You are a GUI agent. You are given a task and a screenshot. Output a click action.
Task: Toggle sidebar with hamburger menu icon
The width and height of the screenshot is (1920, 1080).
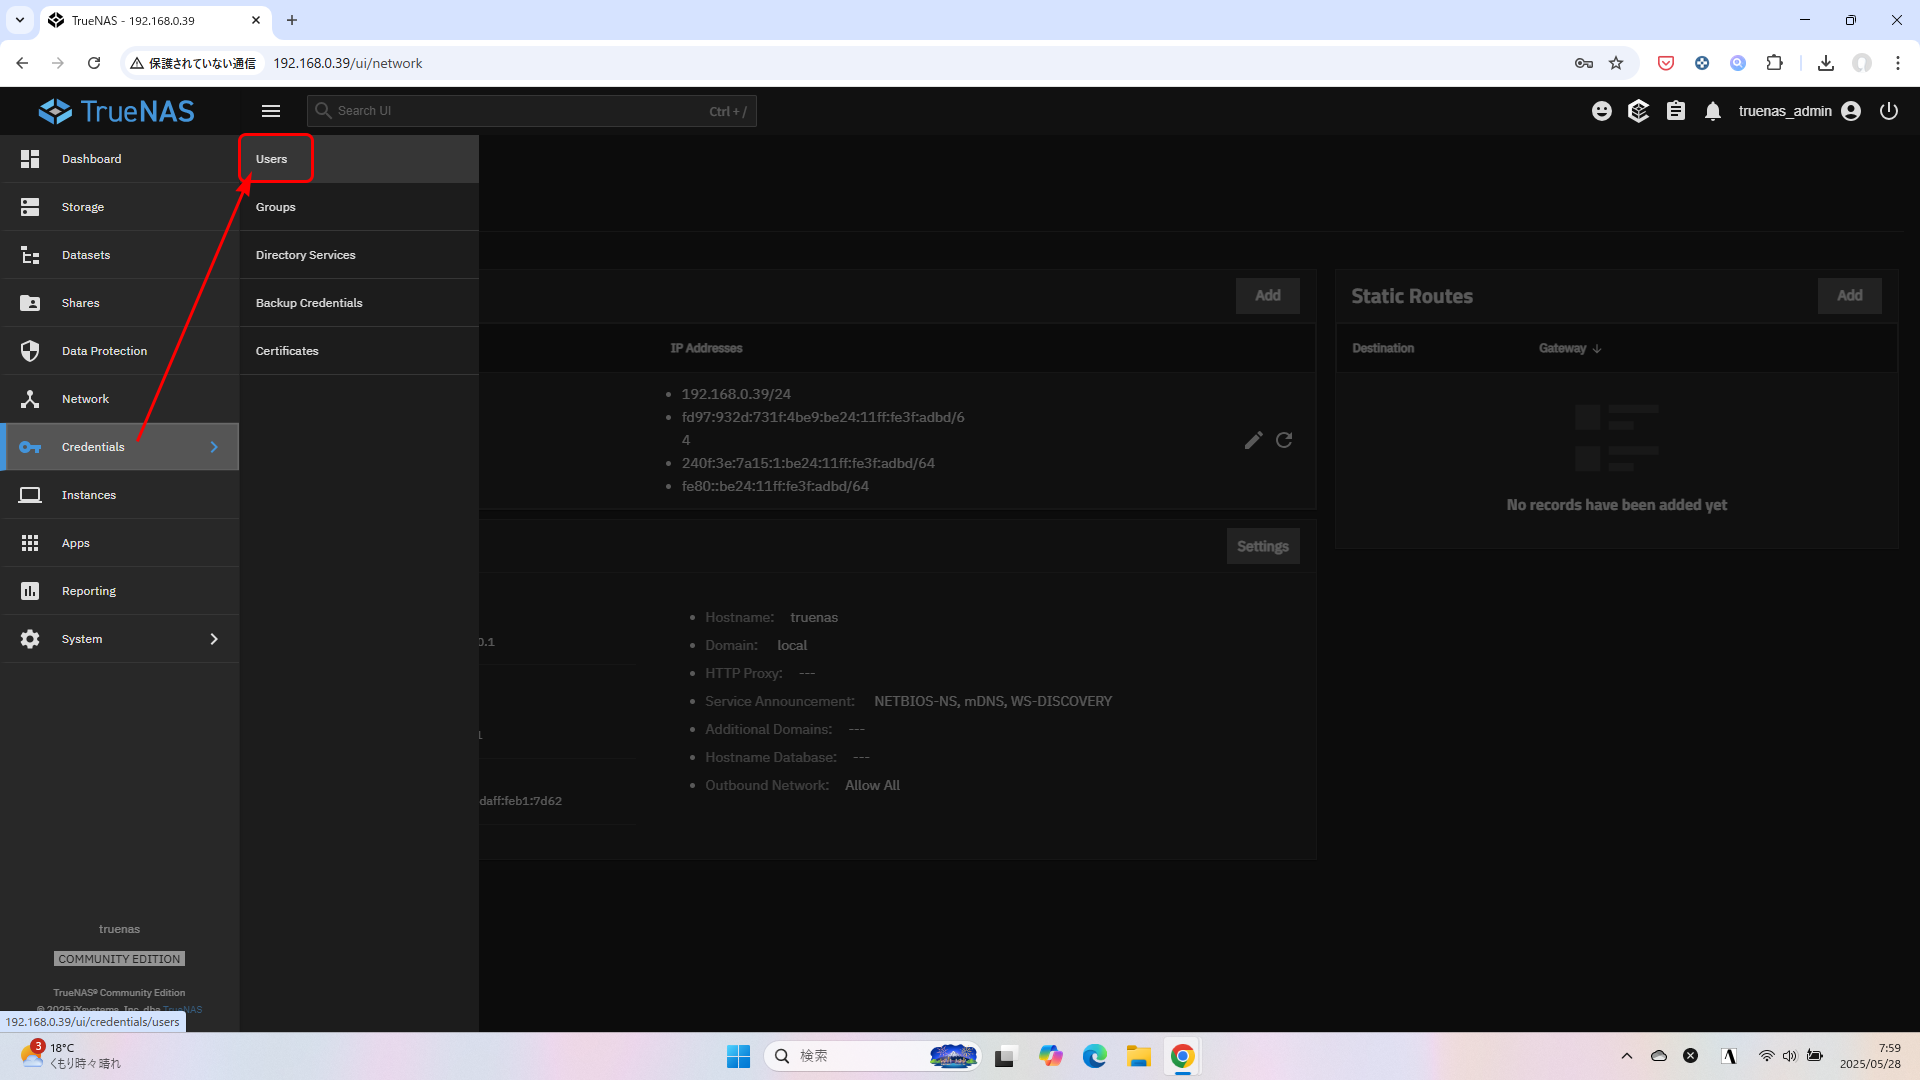[x=271, y=111]
